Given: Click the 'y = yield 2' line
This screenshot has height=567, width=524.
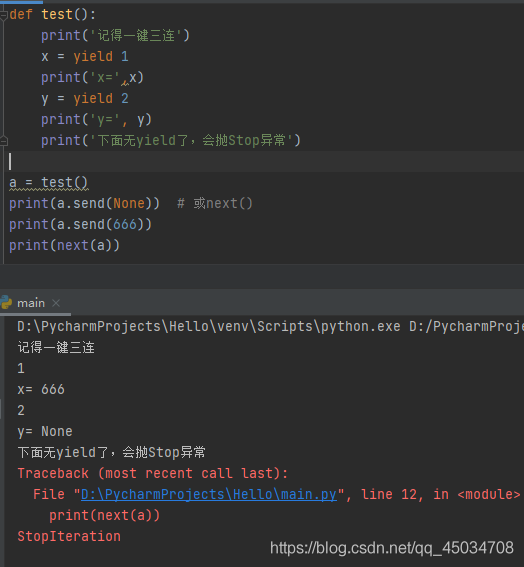Looking at the screenshot, I should [85, 98].
